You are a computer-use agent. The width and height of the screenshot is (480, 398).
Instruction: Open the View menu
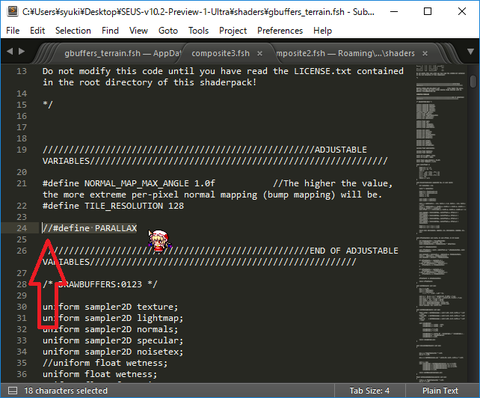pos(138,31)
